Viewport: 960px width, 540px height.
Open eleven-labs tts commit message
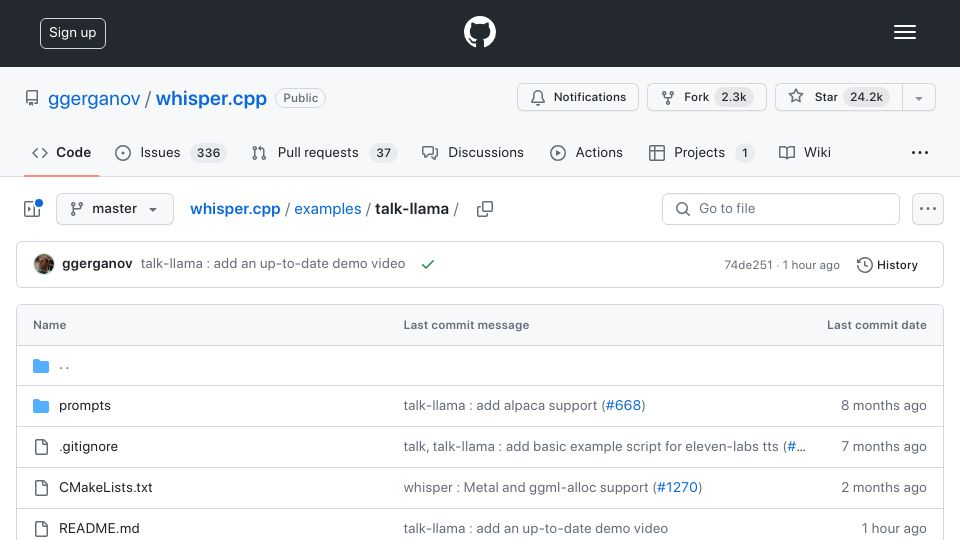pyautogui.click(x=591, y=446)
